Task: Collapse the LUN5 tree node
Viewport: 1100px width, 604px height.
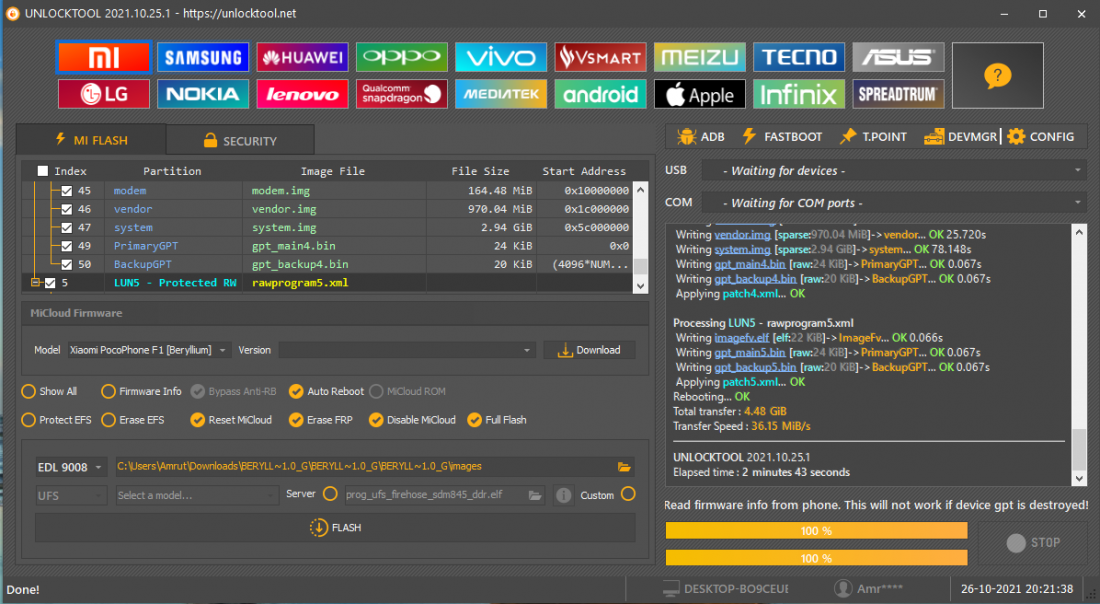Action: [34, 283]
